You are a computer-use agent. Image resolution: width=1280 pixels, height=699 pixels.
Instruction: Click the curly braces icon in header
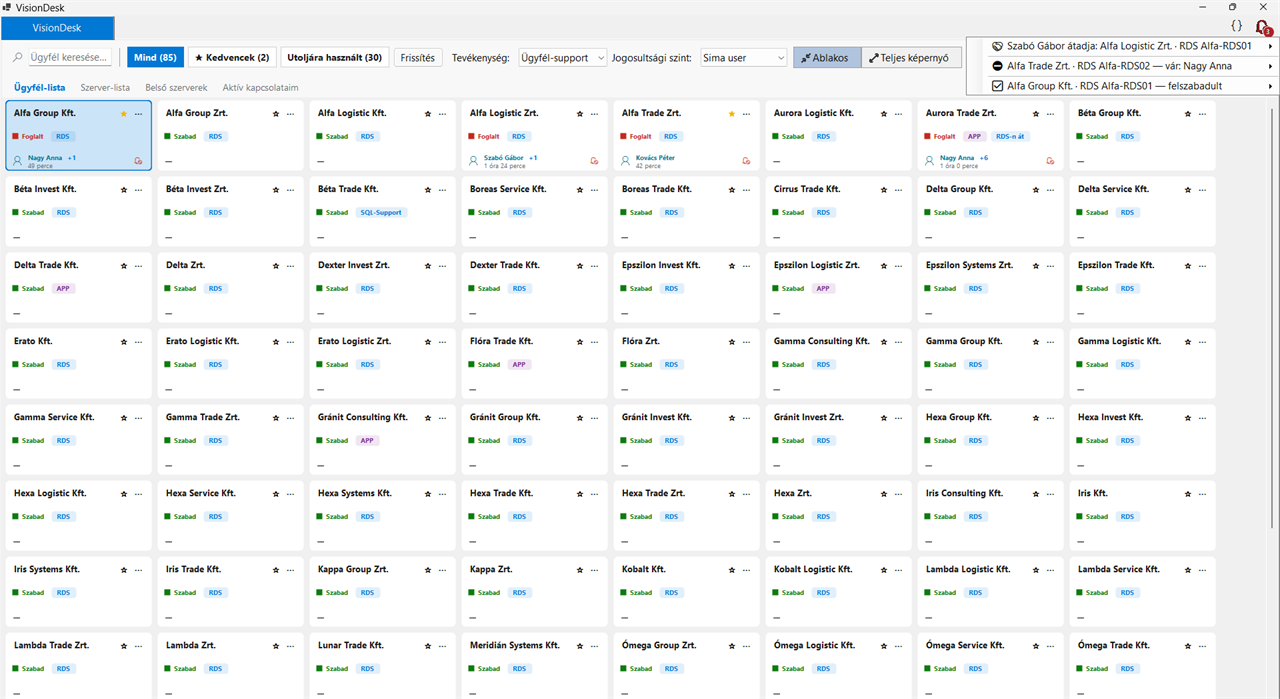[x=1236, y=26]
